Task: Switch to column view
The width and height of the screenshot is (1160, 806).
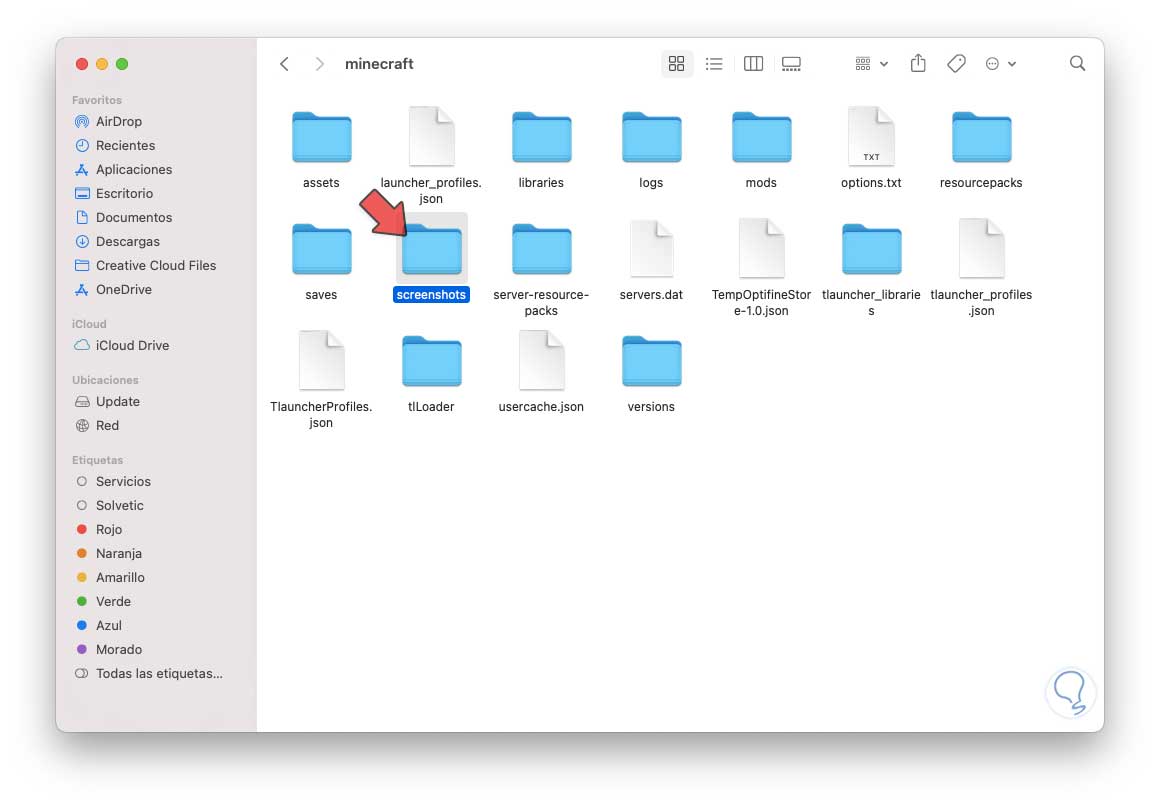Action: pyautogui.click(x=753, y=64)
